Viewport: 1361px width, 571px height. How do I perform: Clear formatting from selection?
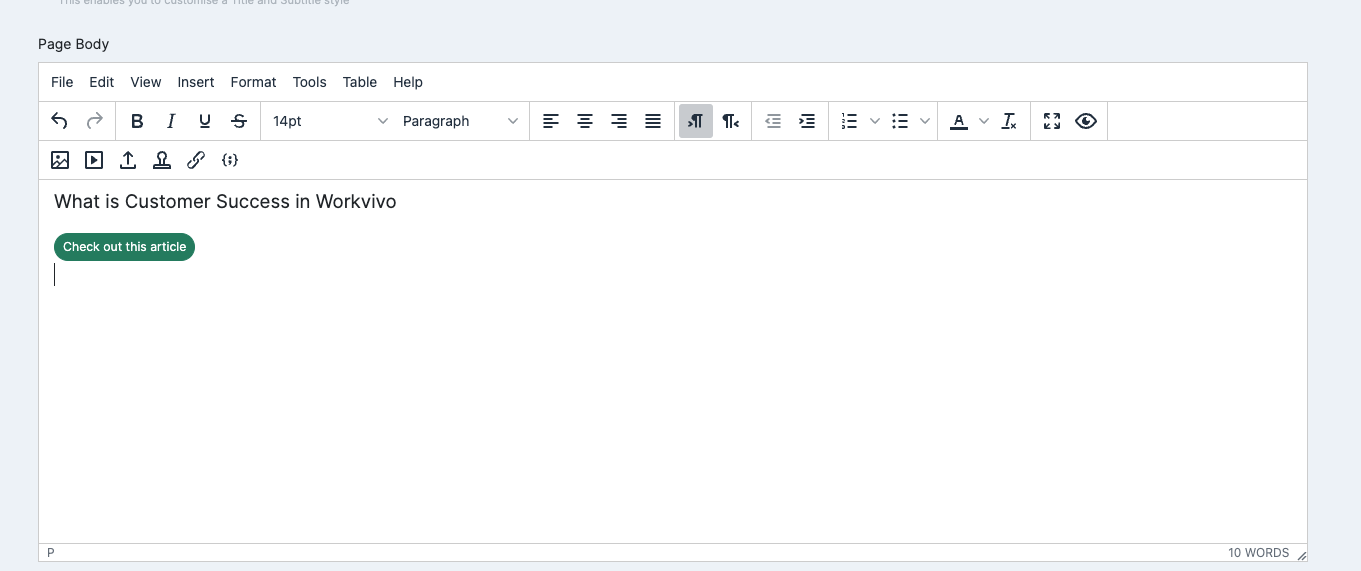[1009, 121]
